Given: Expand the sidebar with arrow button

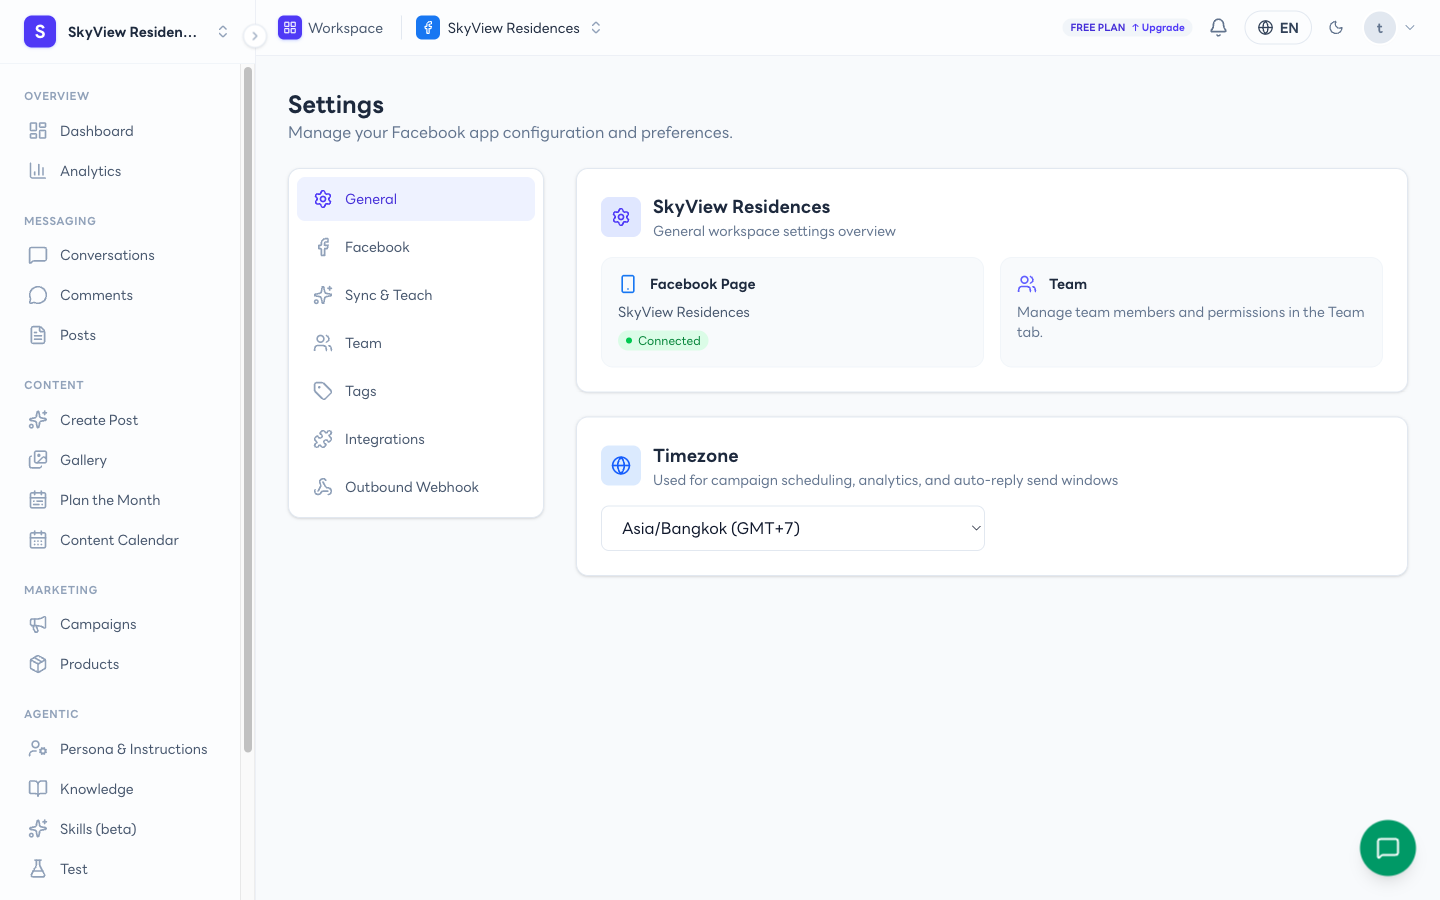Looking at the screenshot, I should coord(255,36).
